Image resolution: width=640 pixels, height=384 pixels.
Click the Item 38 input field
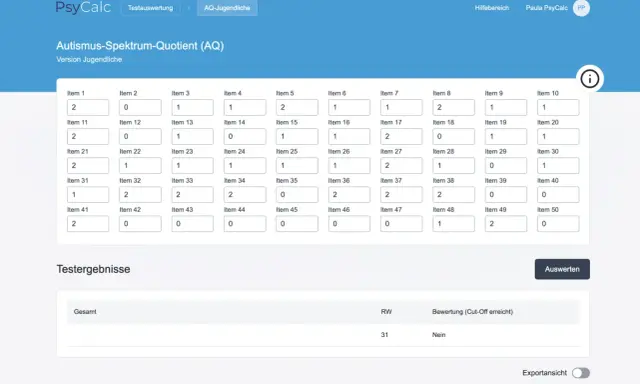[454, 195]
